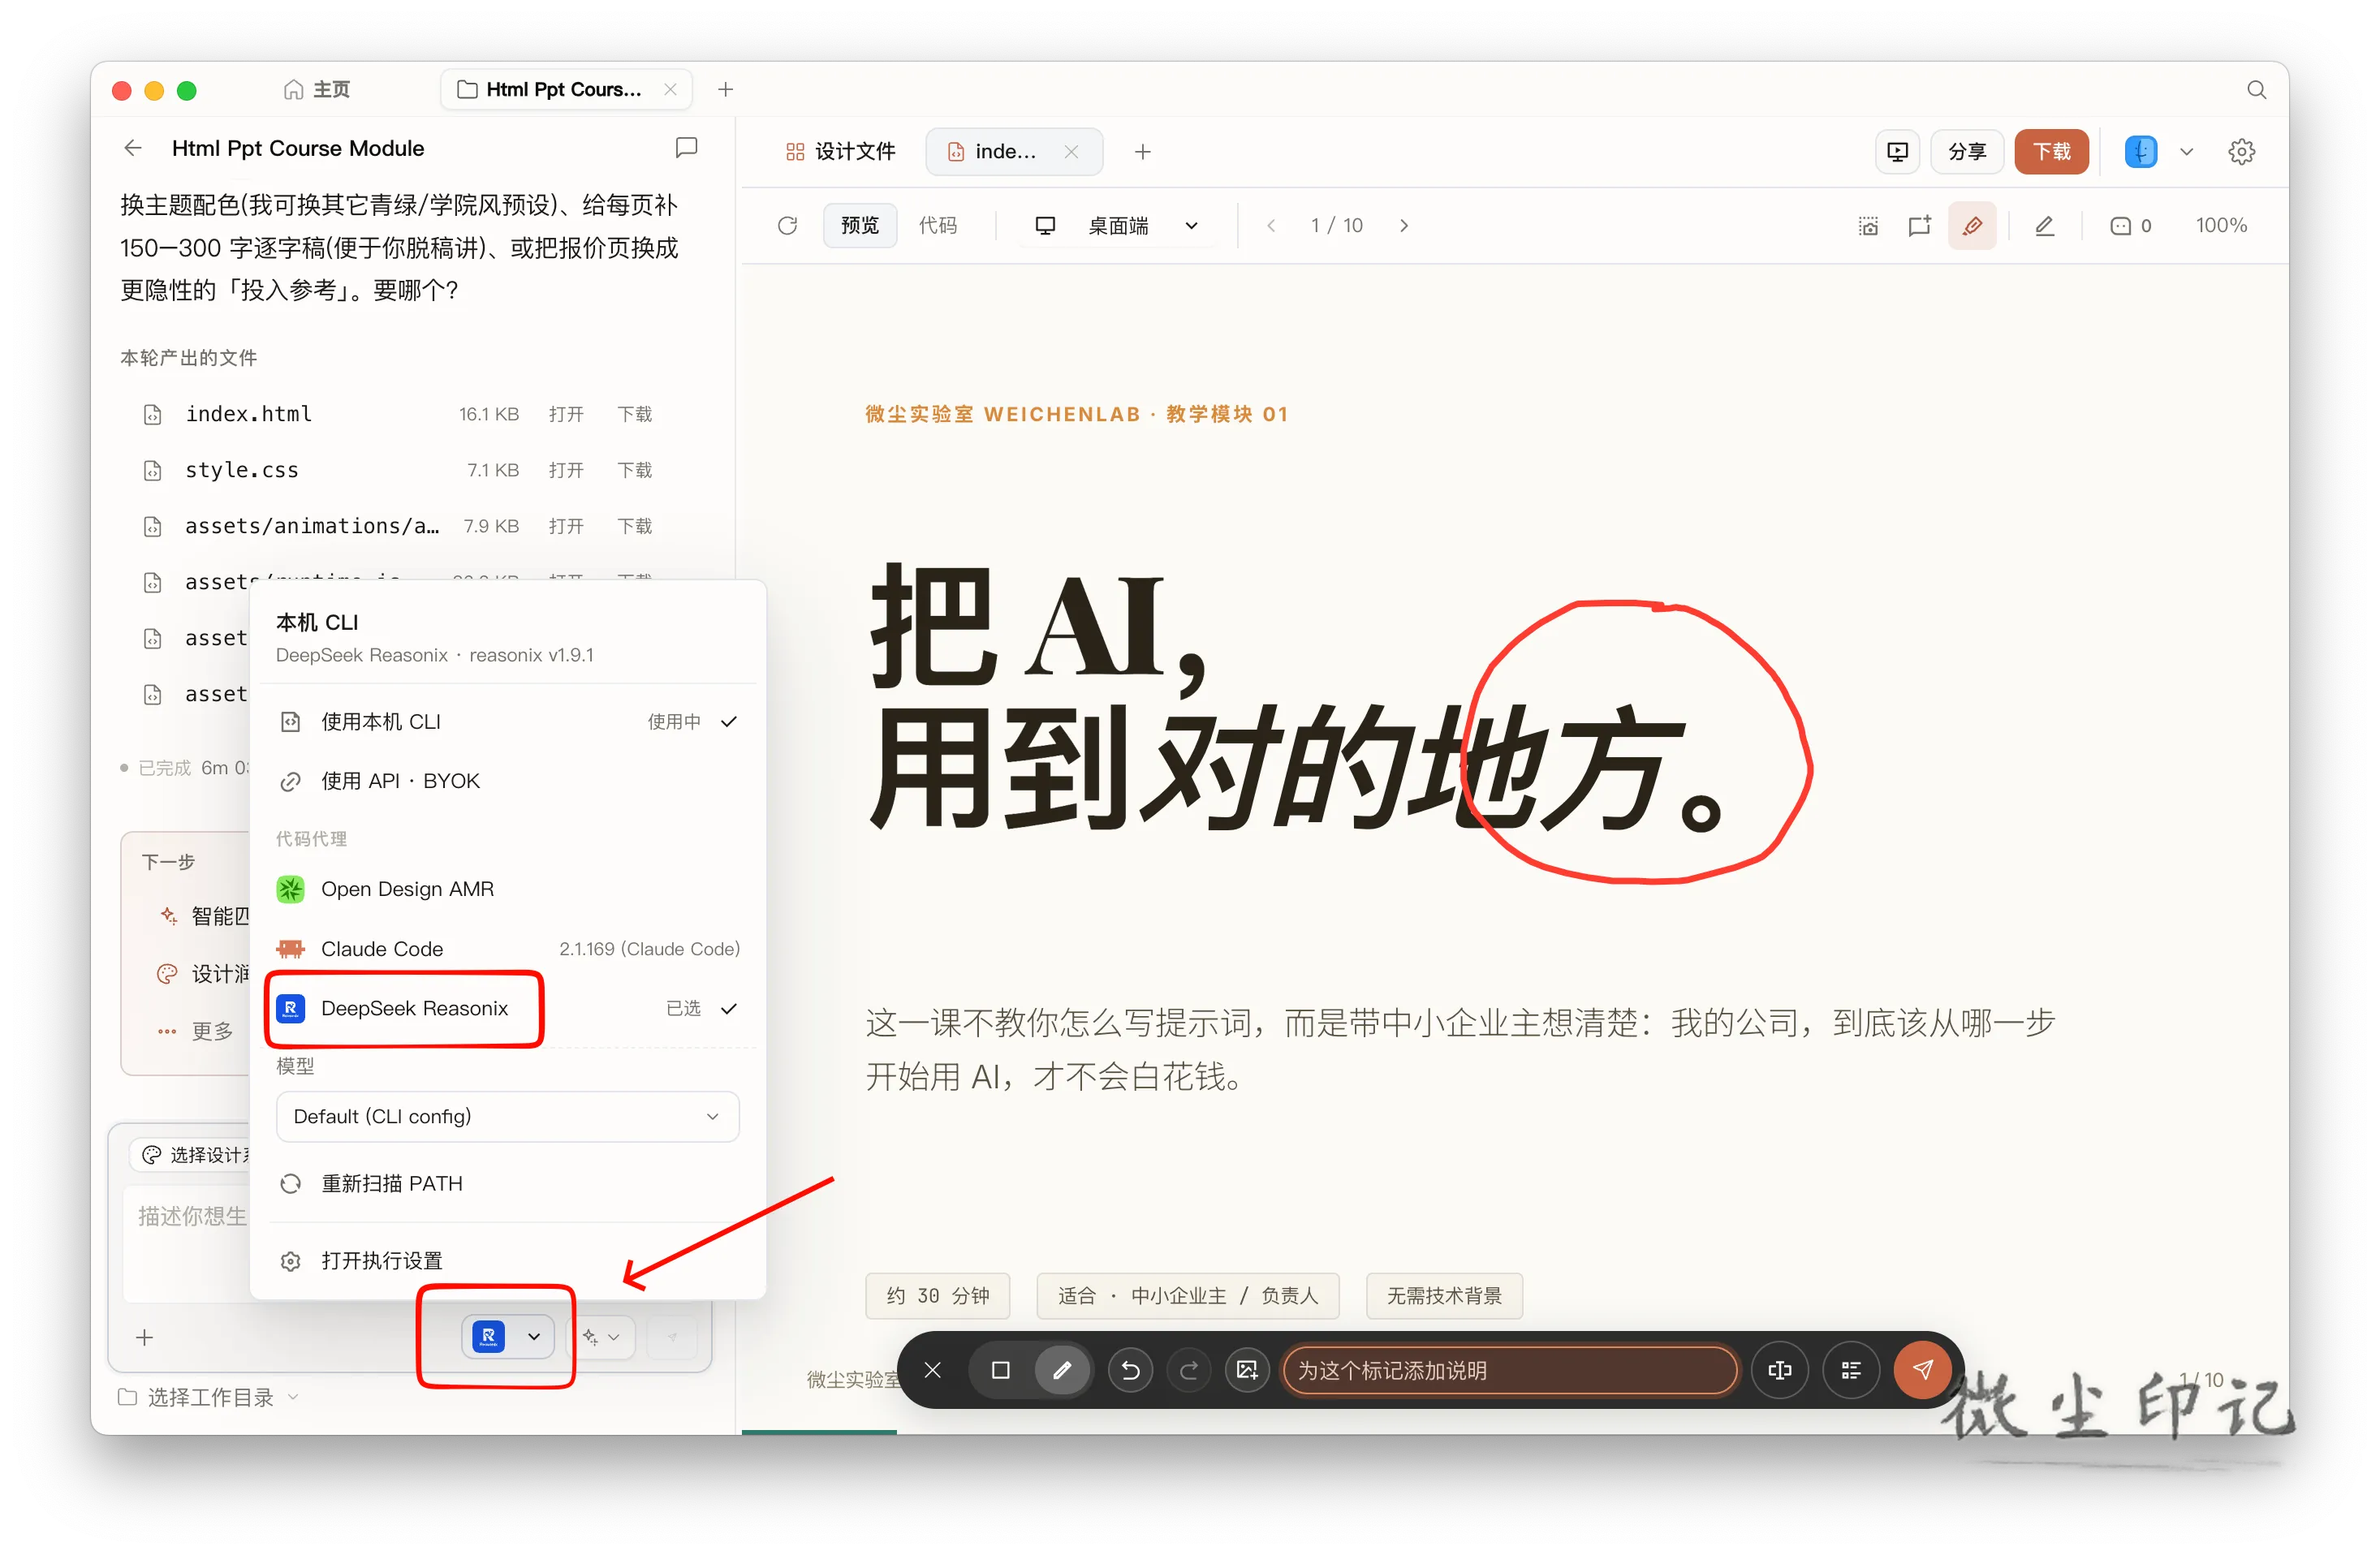Viewport: 2380px width, 1555px height.
Task: Click the plus attachment icon in the composer
Action: [145, 1337]
